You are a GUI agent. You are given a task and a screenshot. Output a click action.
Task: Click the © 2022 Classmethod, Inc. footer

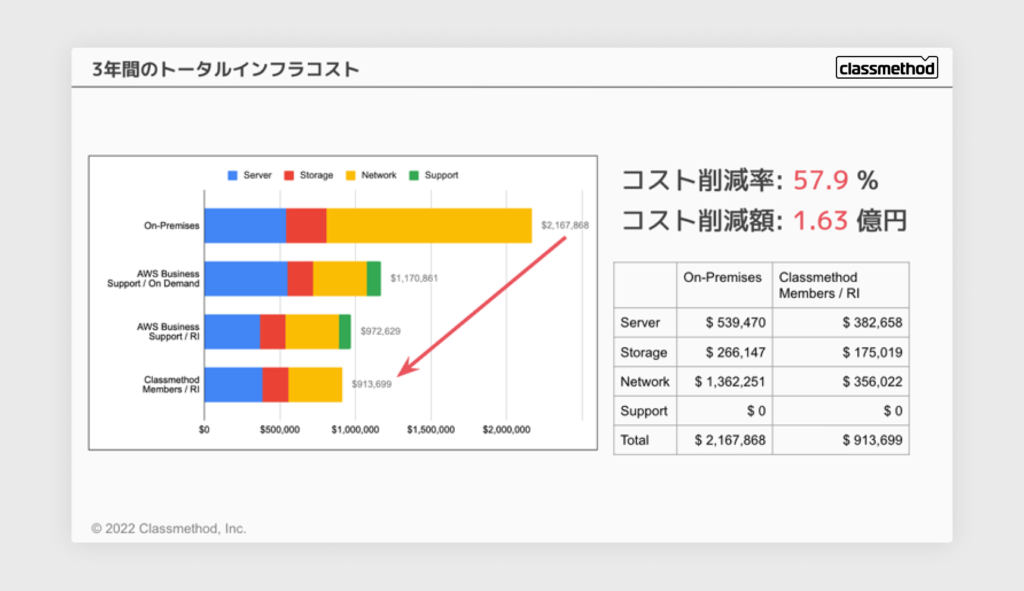[169, 528]
